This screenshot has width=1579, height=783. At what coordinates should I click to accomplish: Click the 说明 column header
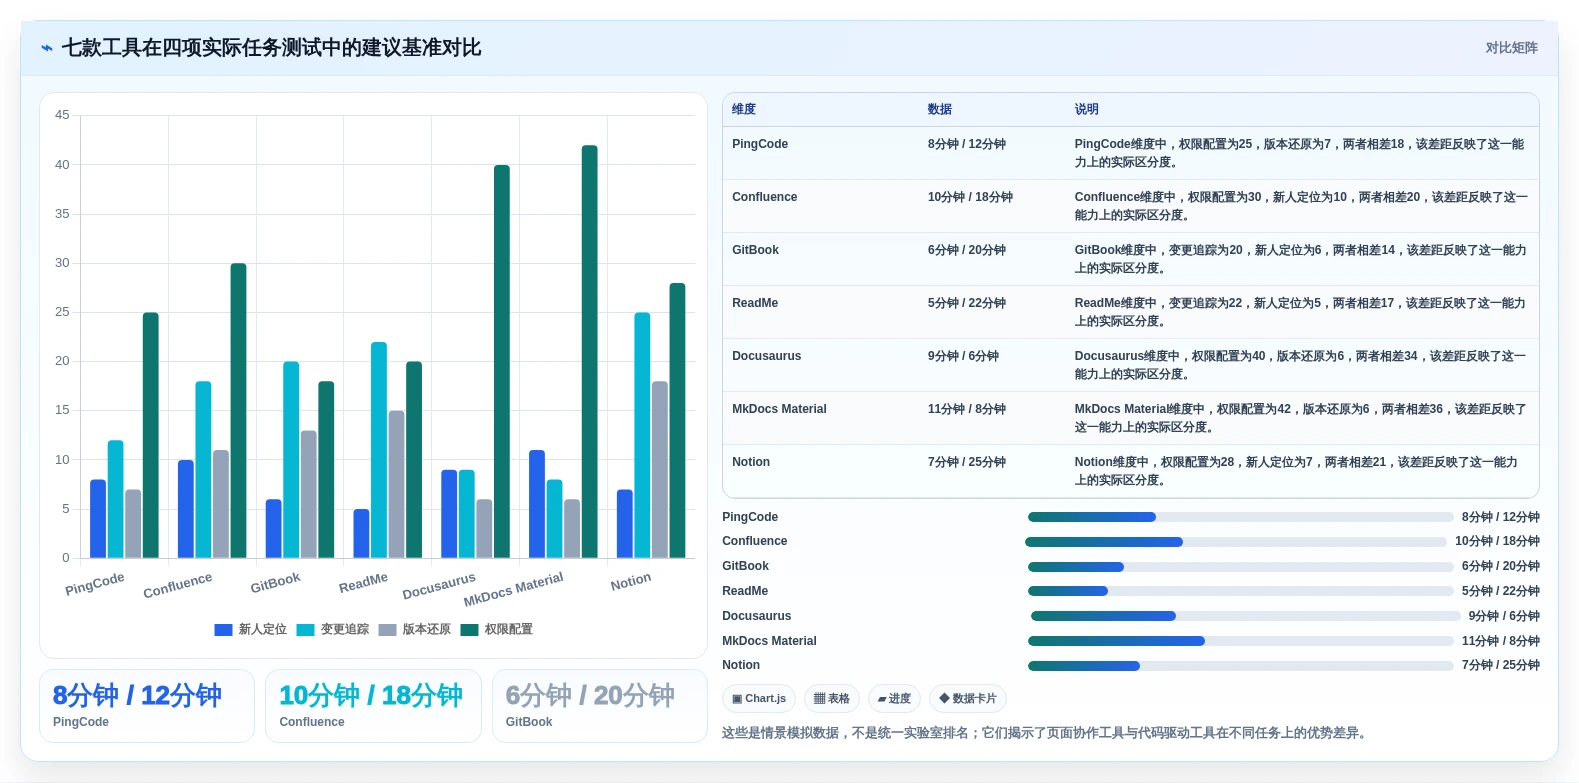click(x=1087, y=110)
